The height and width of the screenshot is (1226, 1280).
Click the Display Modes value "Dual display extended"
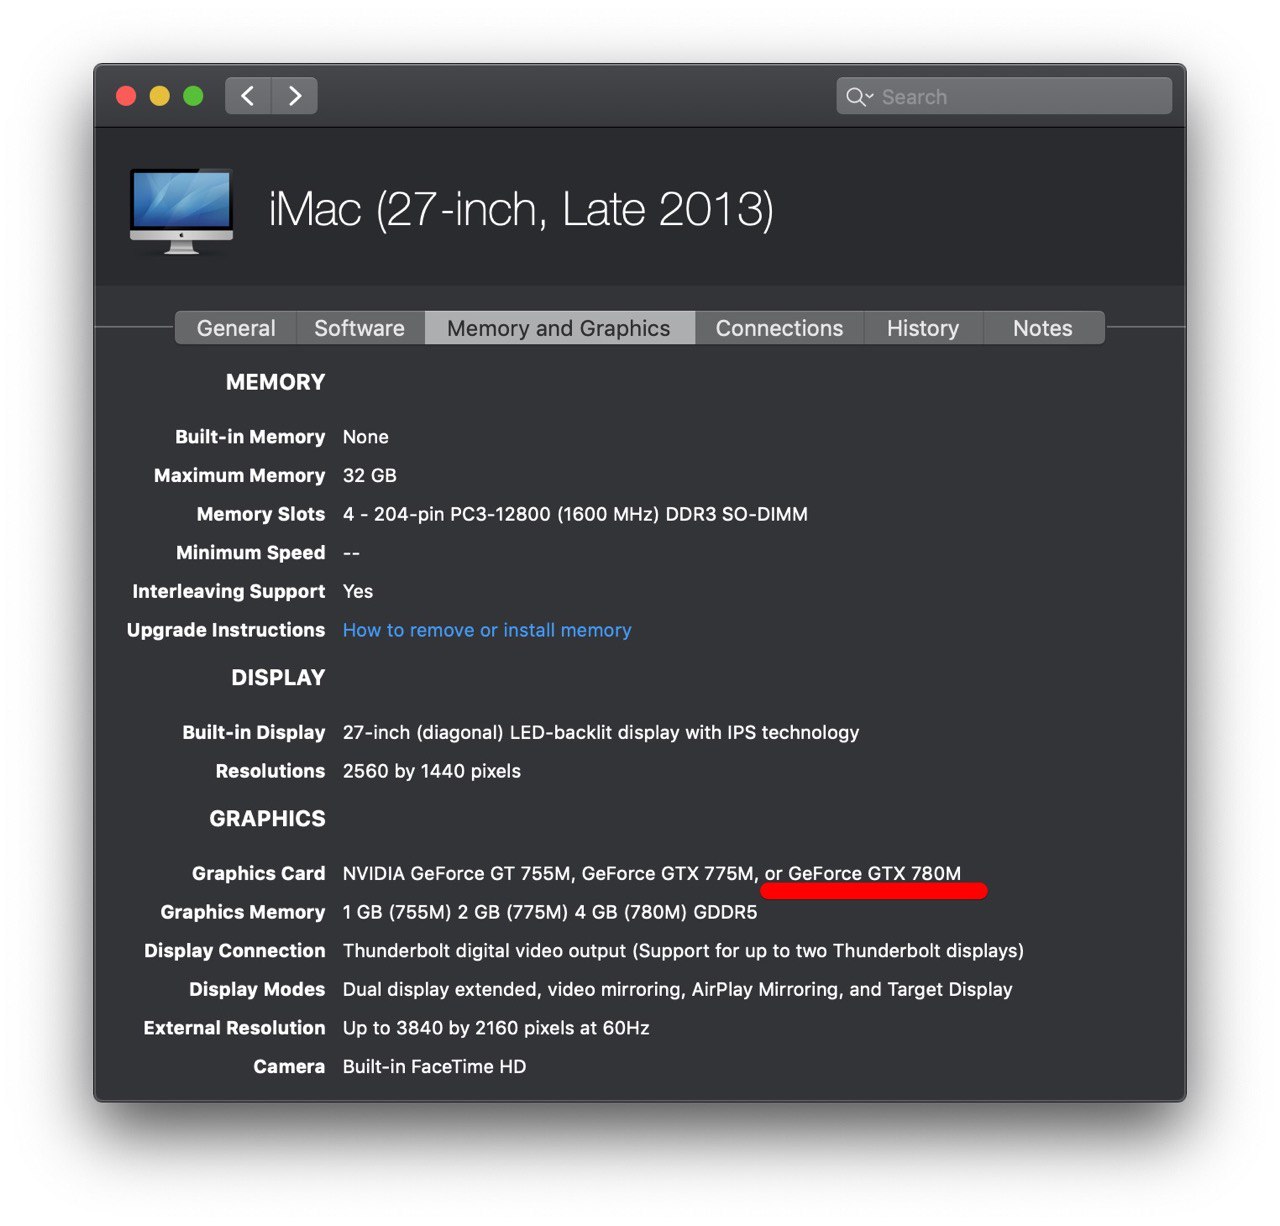click(440, 989)
